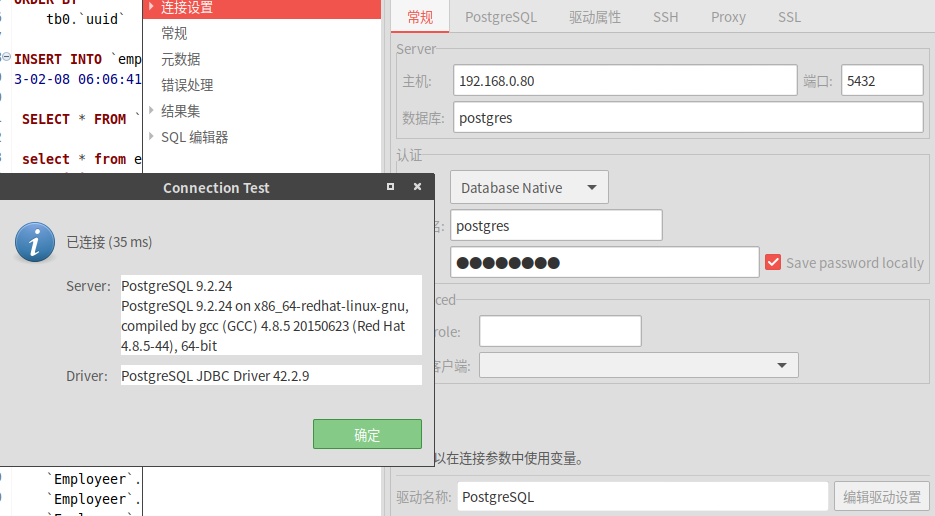Viewport: 935px width, 516px height.
Task: Click the lowercase select * from line
Action: pyautogui.click(x=82, y=159)
